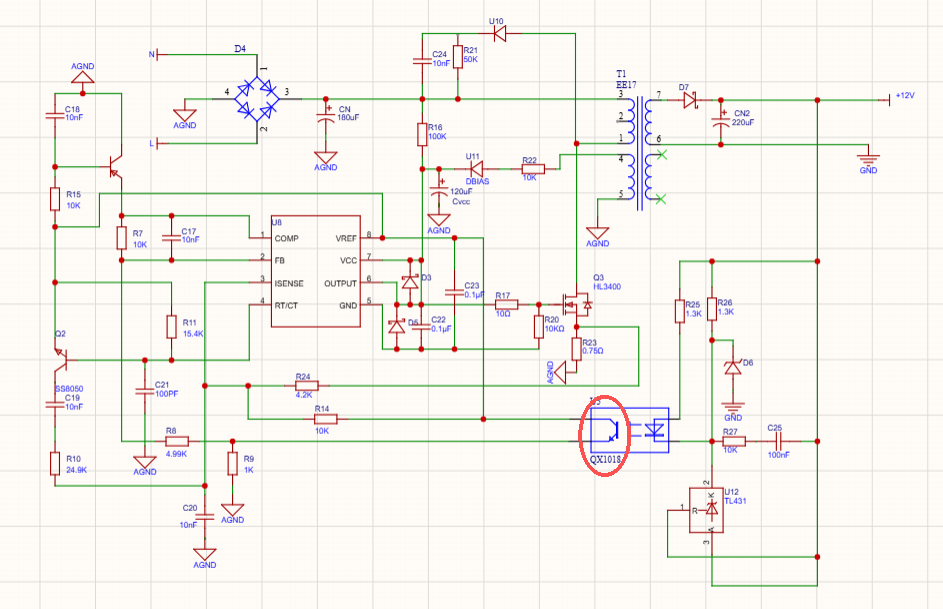This screenshot has width=943, height=609.
Task: Select capacitor C23 0.1µF symbol
Action: [x=455, y=293]
